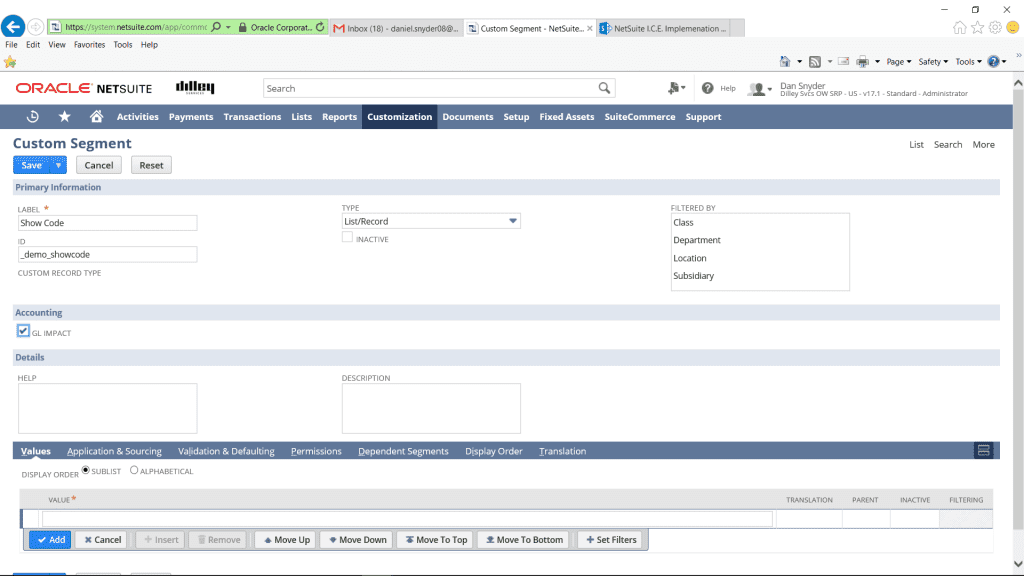The height and width of the screenshot is (576, 1024).
Task: Uncheck the GL Impact checkbox
Action: (23, 331)
